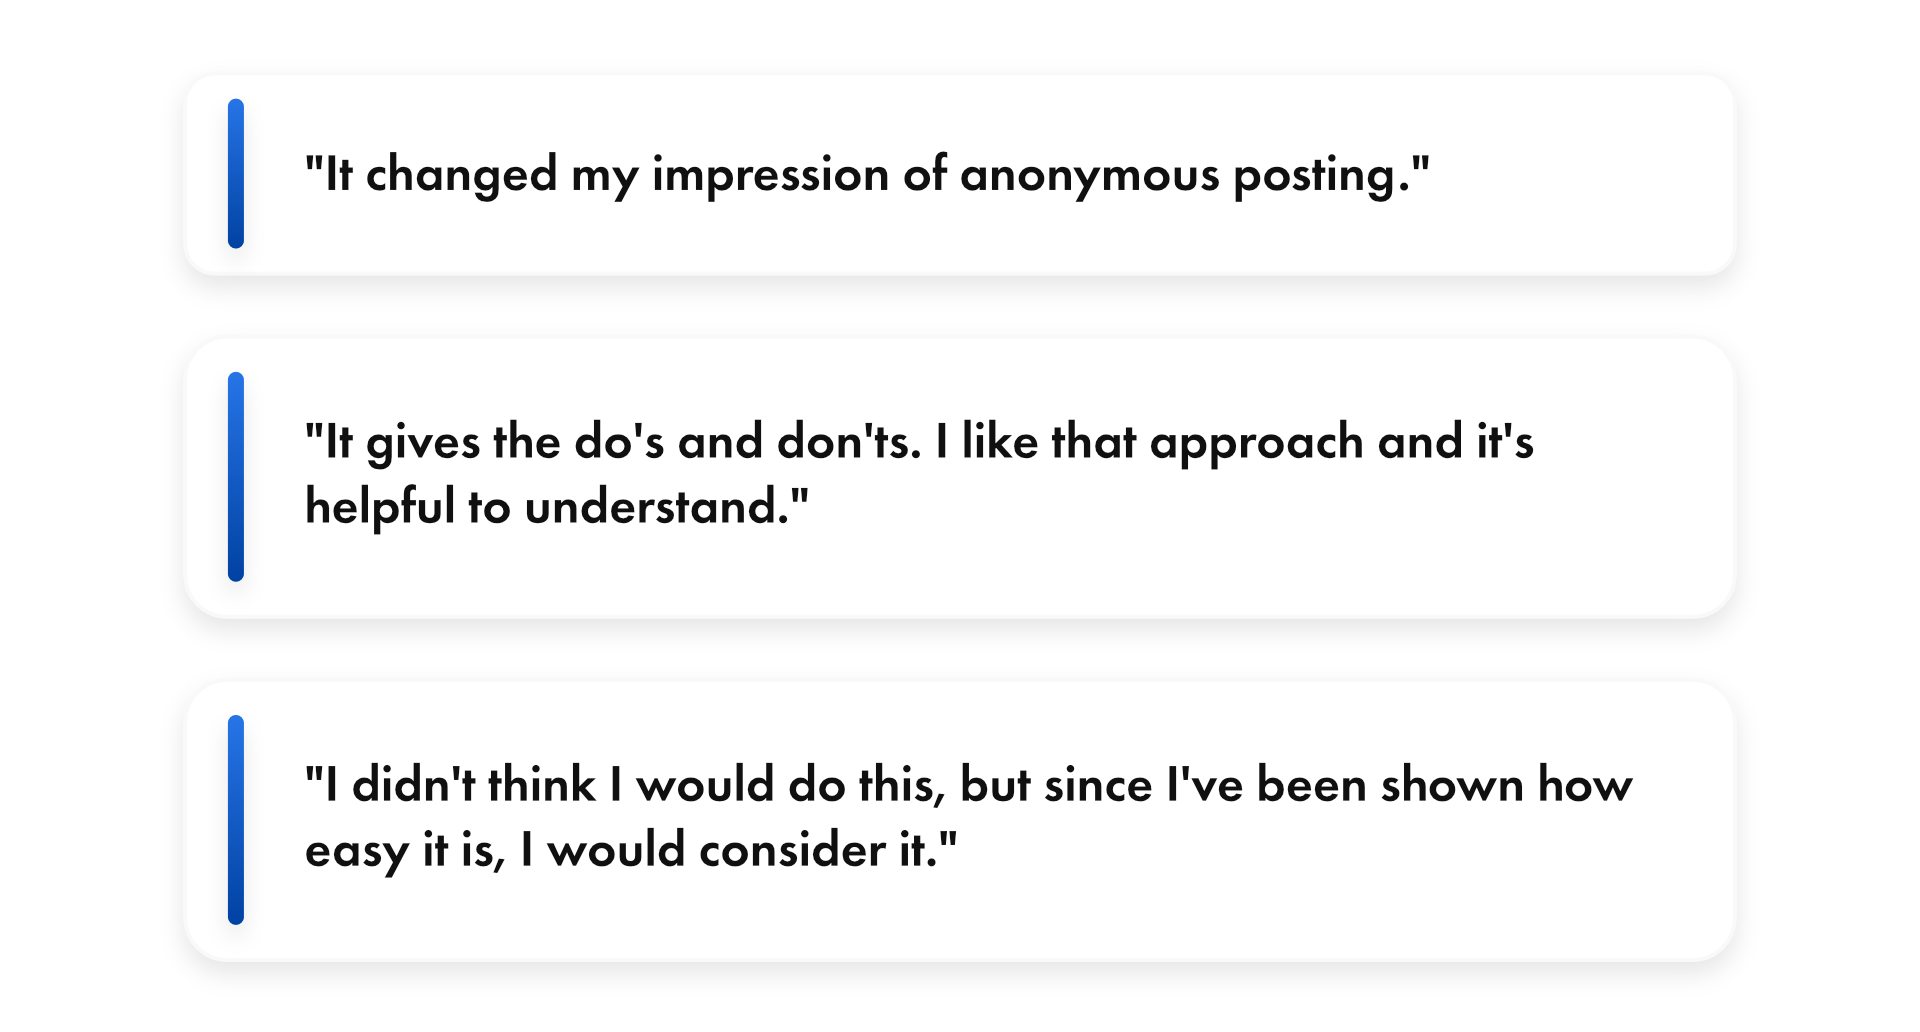The height and width of the screenshot is (1032, 1920).
Task: Click the words "easy it is"
Action: pos(404,849)
